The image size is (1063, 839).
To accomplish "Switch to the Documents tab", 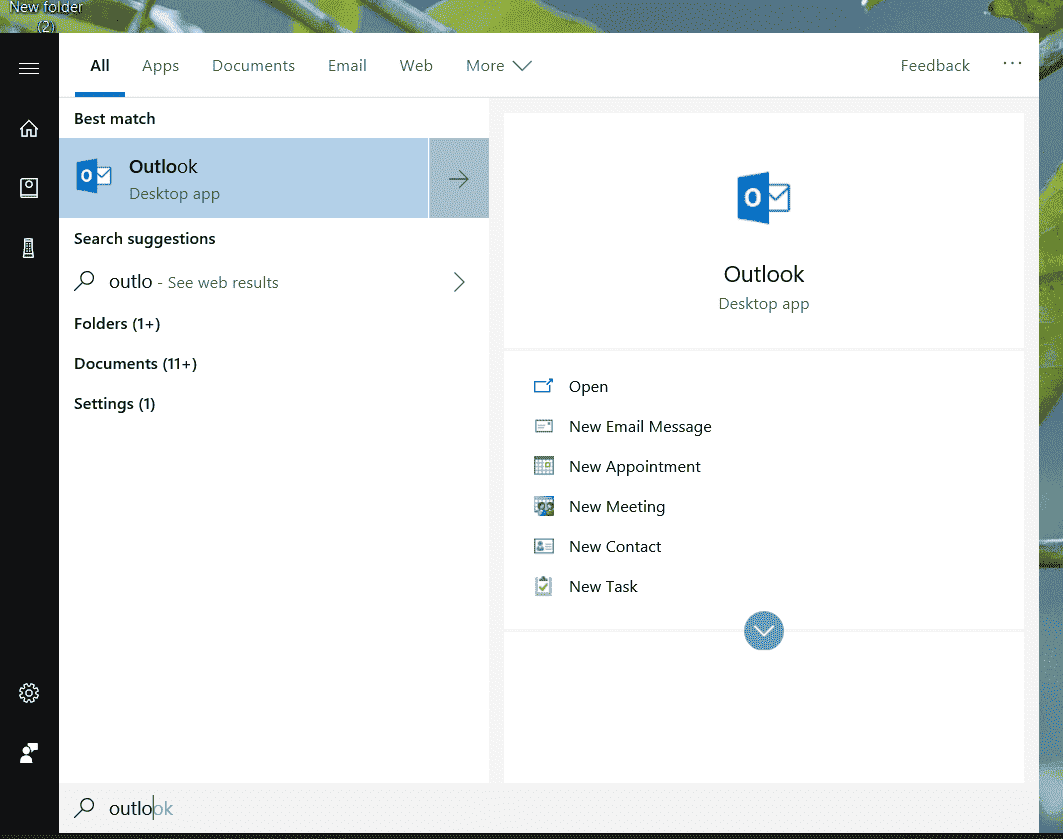I will [254, 66].
